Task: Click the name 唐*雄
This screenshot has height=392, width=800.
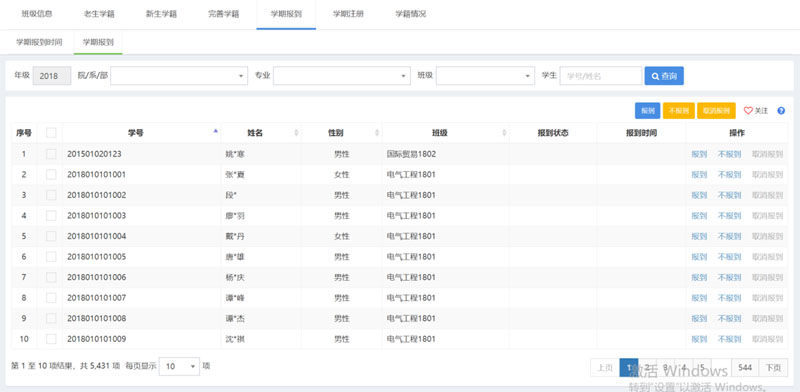Action: (x=235, y=257)
